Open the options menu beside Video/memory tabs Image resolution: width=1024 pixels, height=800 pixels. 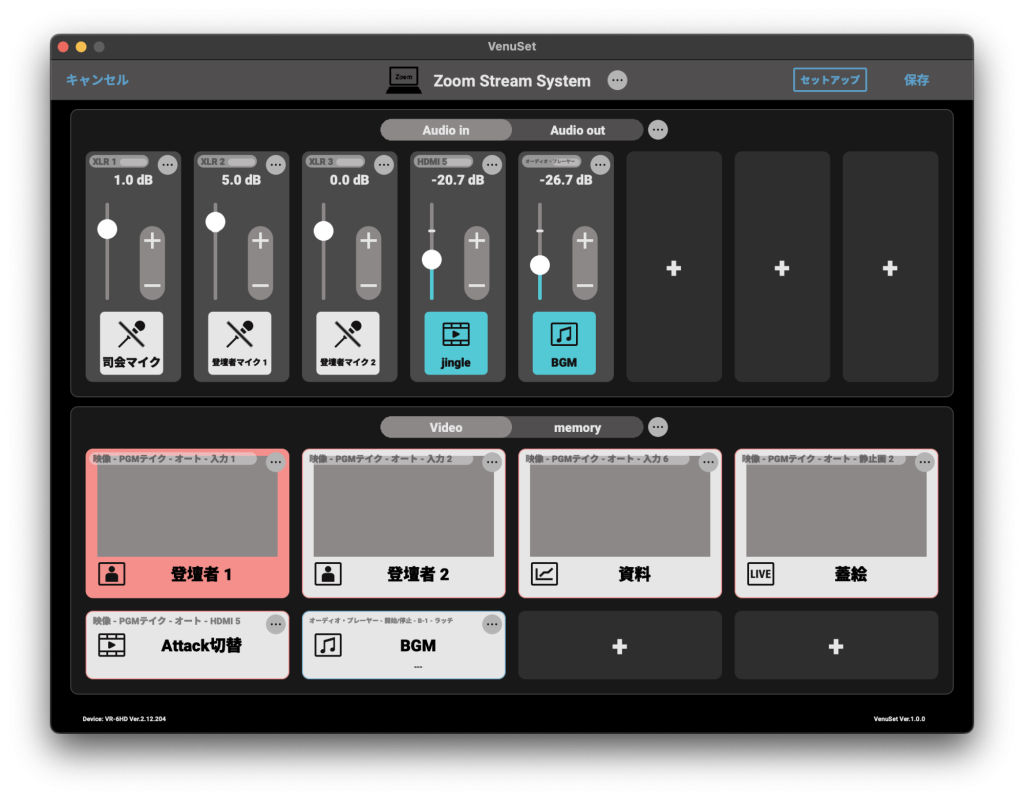(x=658, y=427)
